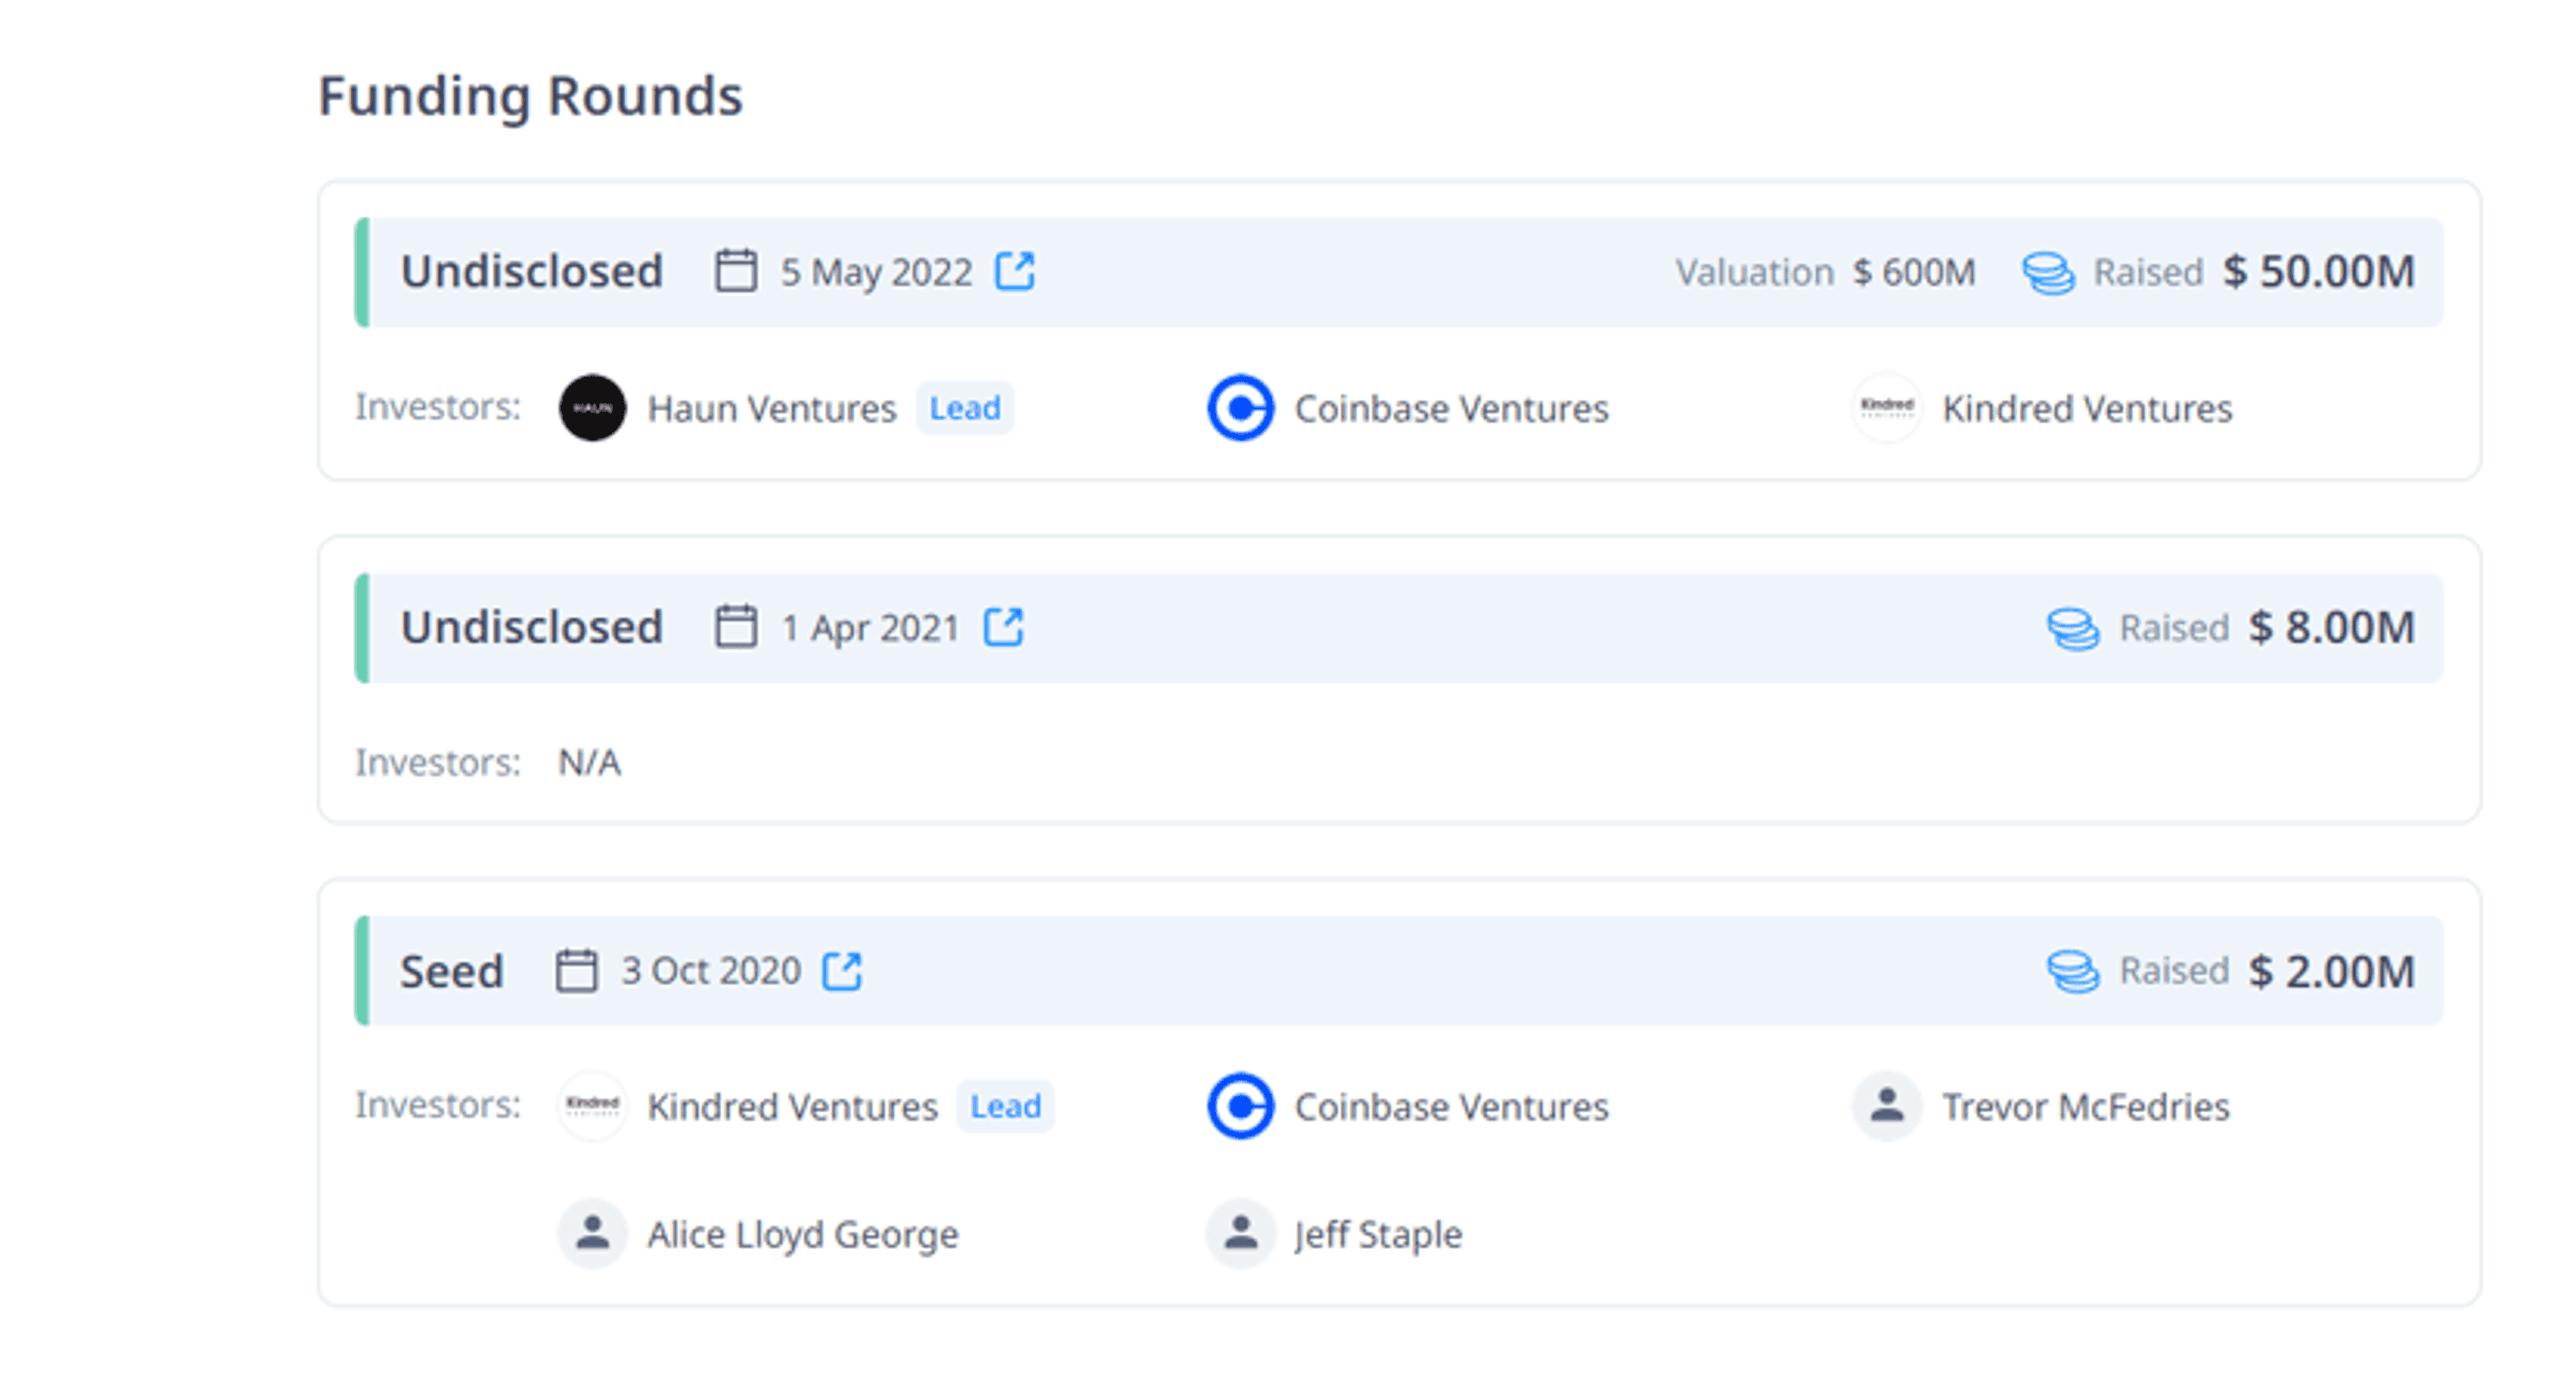
Task: Click the Seed round title
Action: coord(451,970)
